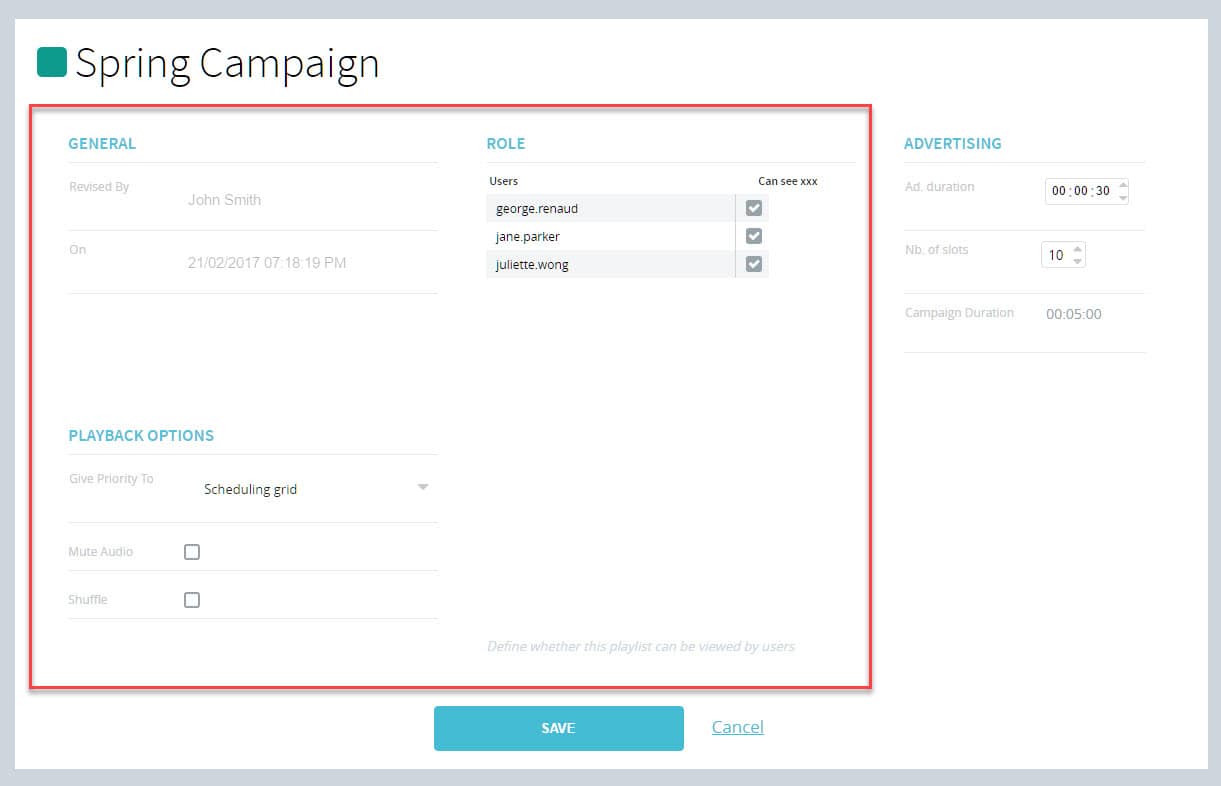
Task: Select the george.renaud user row
Action: [627, 208]
